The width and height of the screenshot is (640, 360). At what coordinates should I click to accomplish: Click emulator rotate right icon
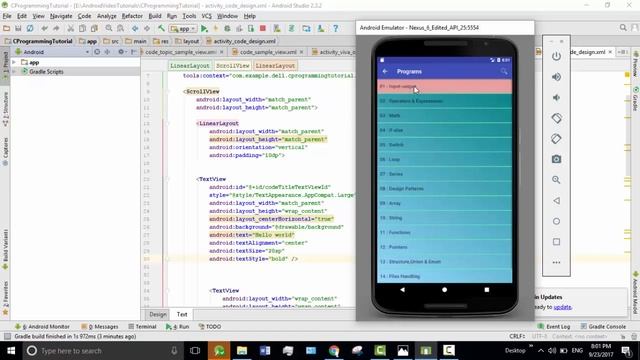(x=556, y=139)
